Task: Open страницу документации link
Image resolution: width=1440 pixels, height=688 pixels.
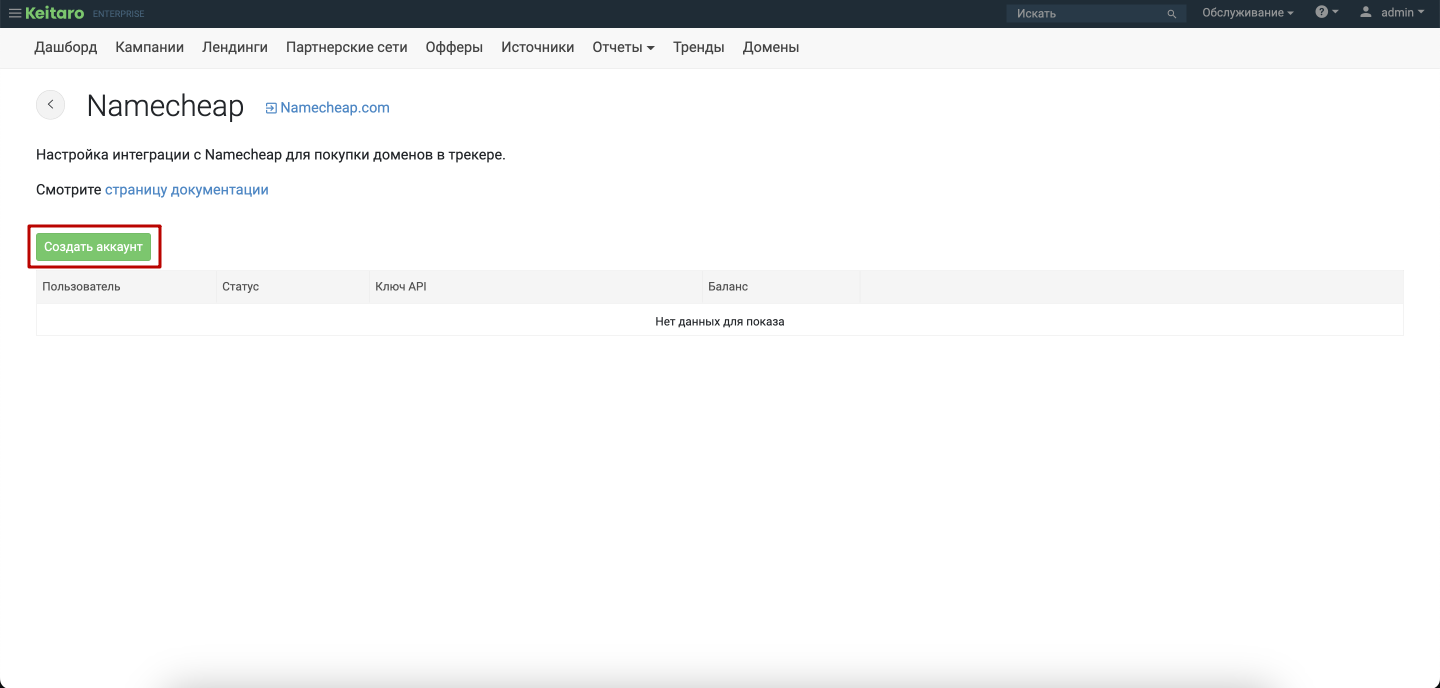Action: coord(187,190)
